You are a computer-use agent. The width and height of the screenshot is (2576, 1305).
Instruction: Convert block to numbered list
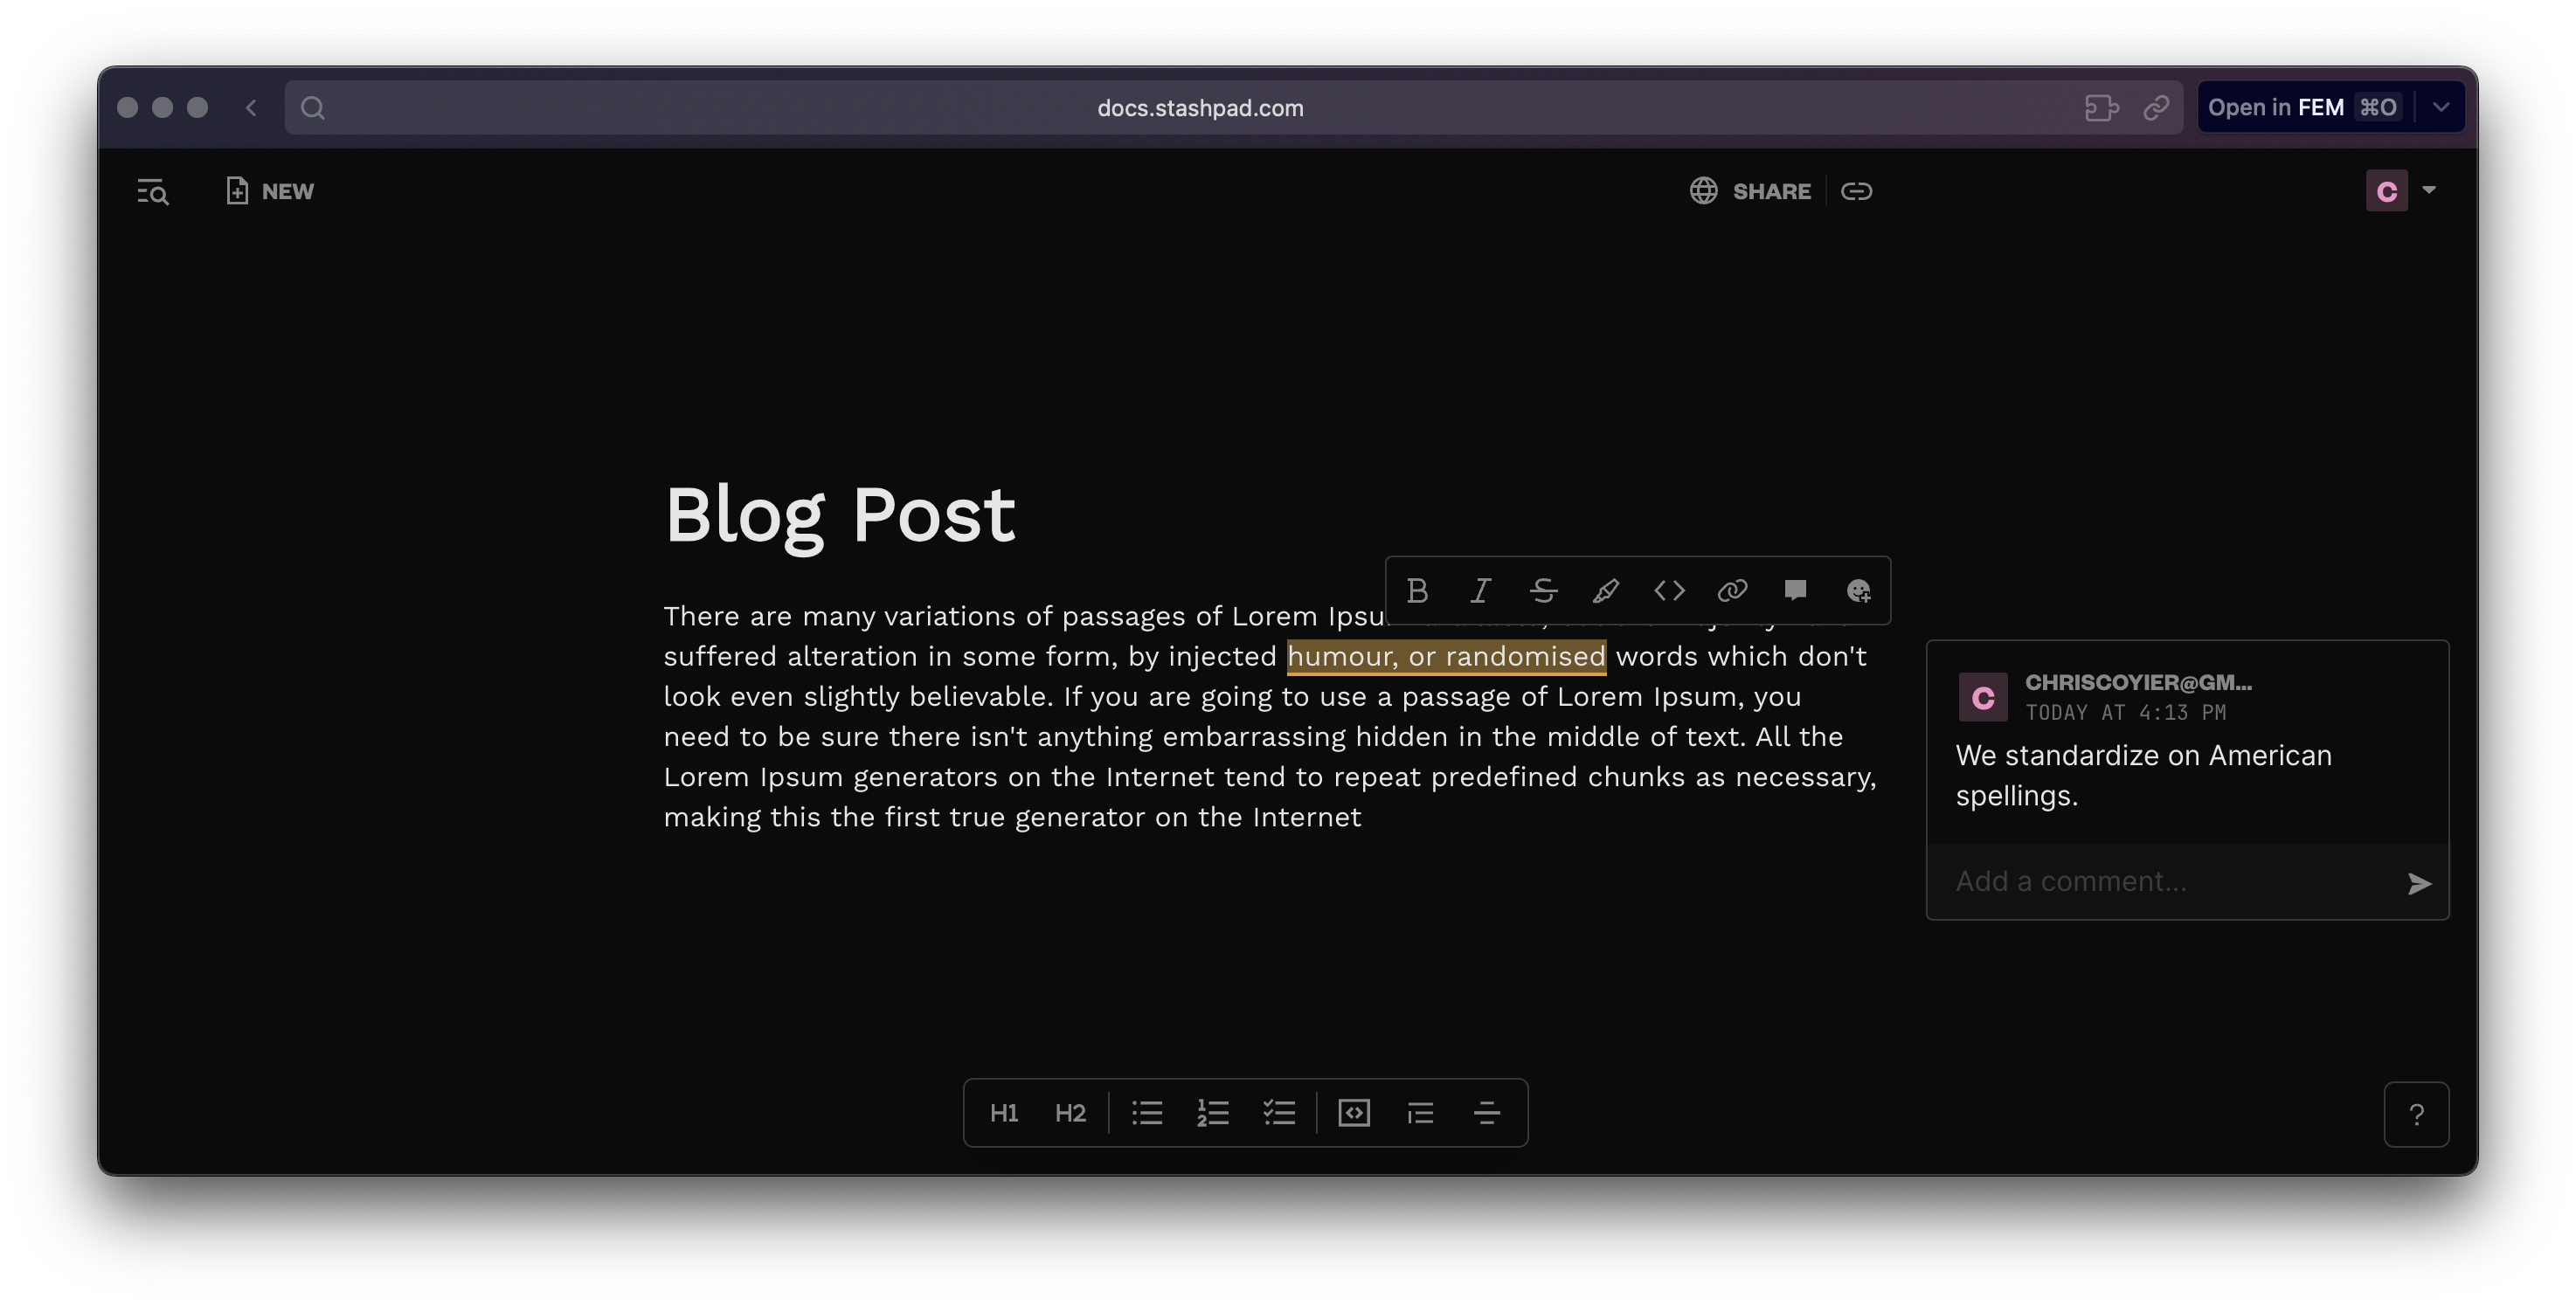(x=1213, y=1113)
